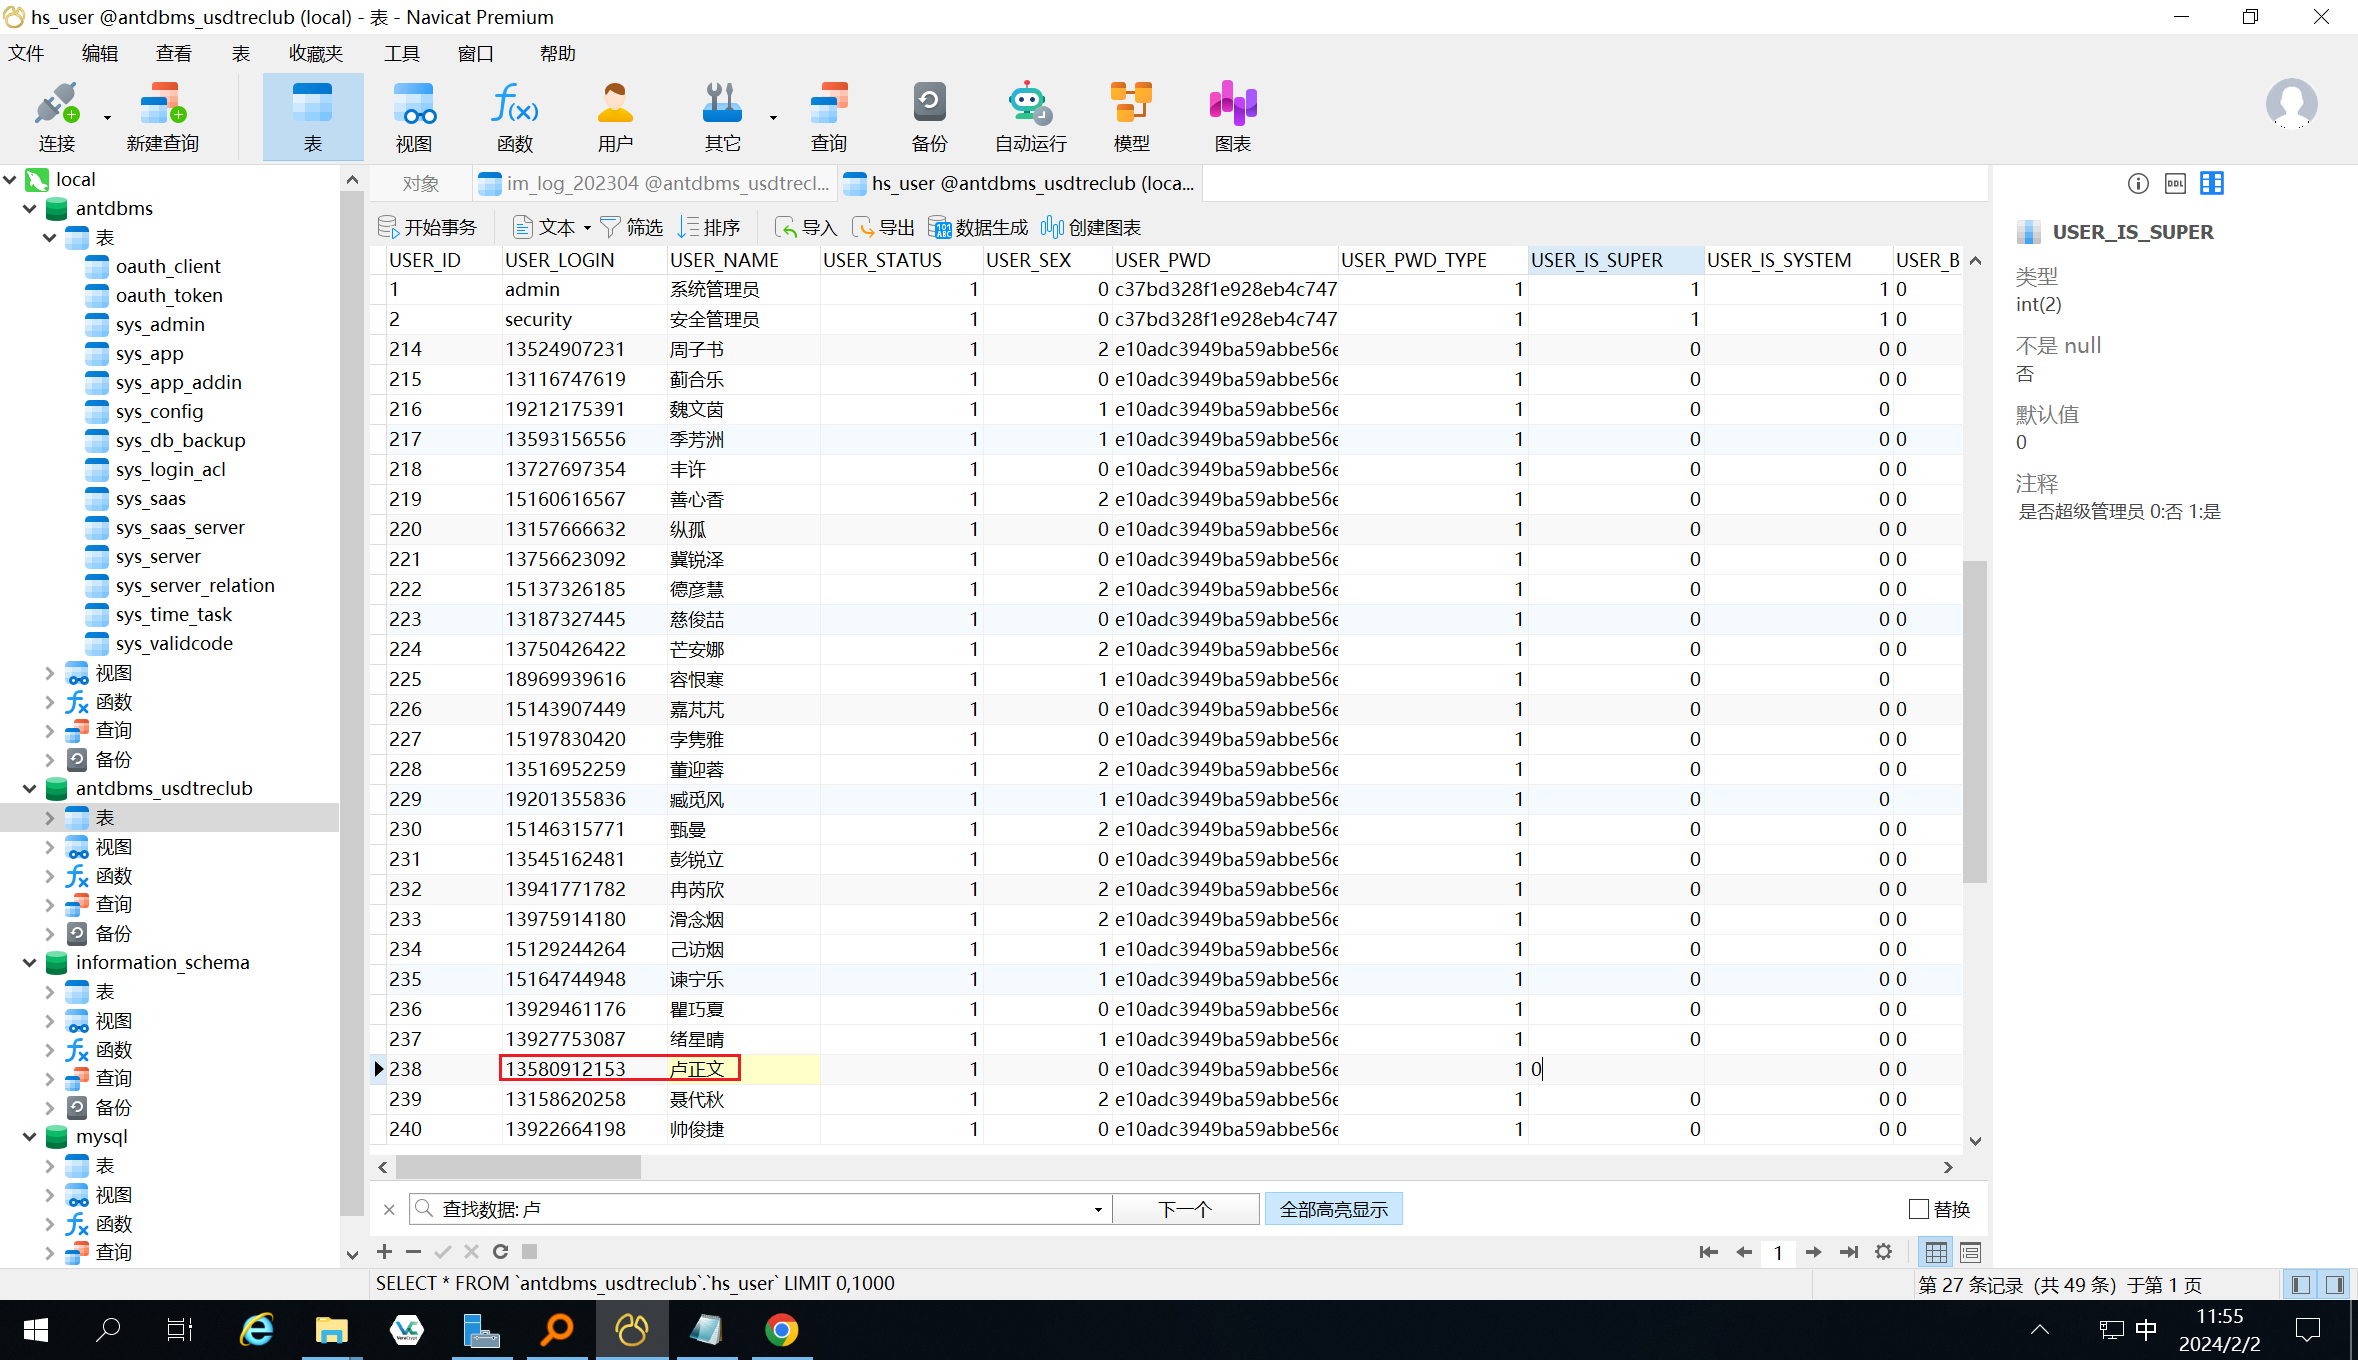
Task: Click the user avatar profile icon
Action: (2291, 104)
